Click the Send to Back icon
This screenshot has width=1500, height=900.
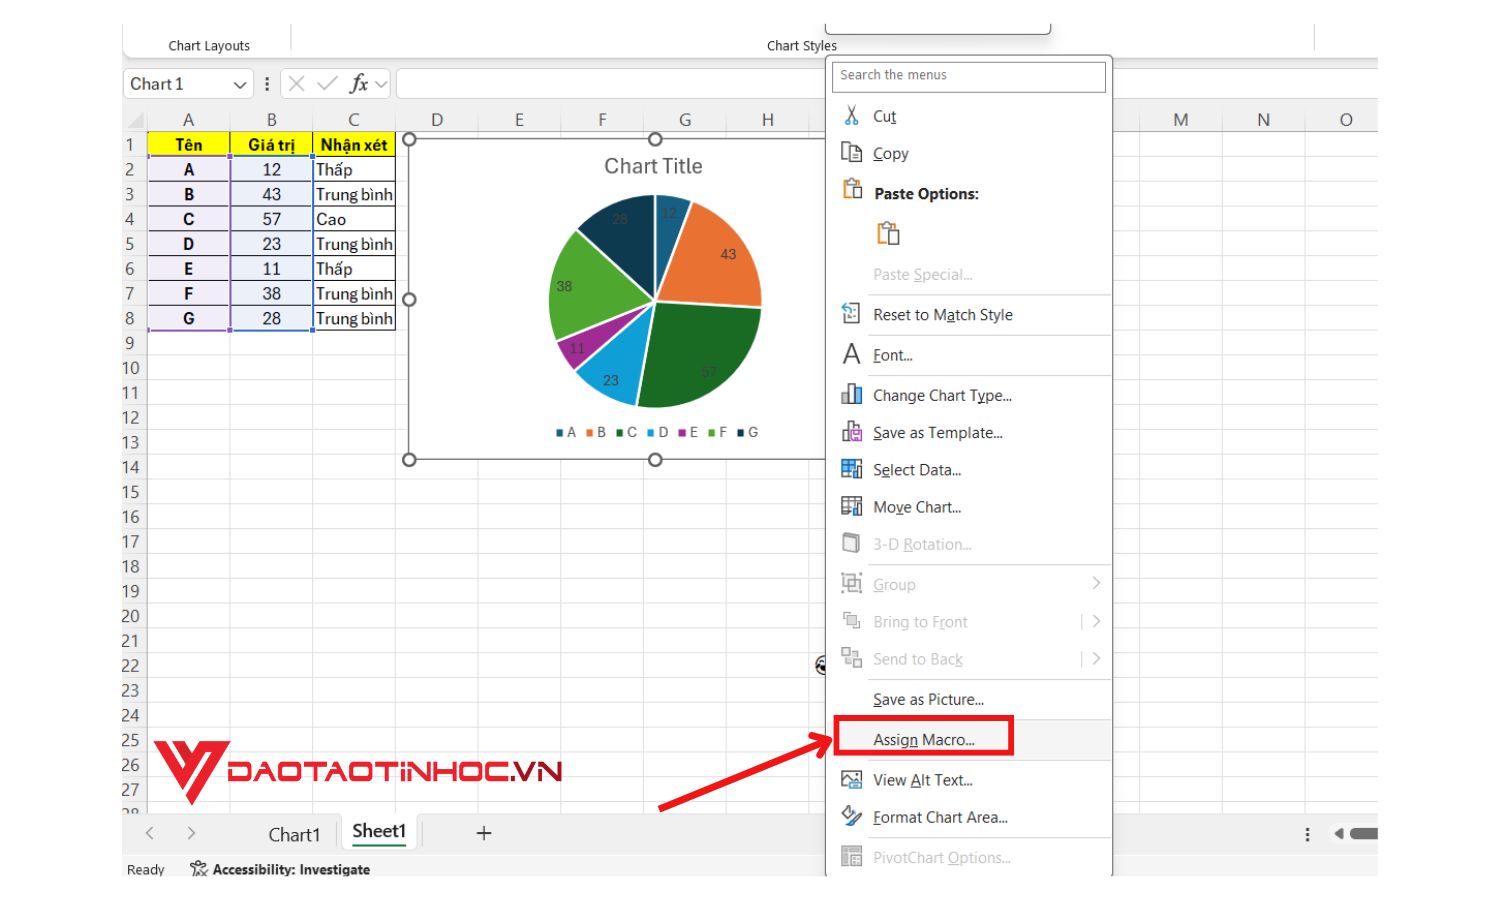852,658
